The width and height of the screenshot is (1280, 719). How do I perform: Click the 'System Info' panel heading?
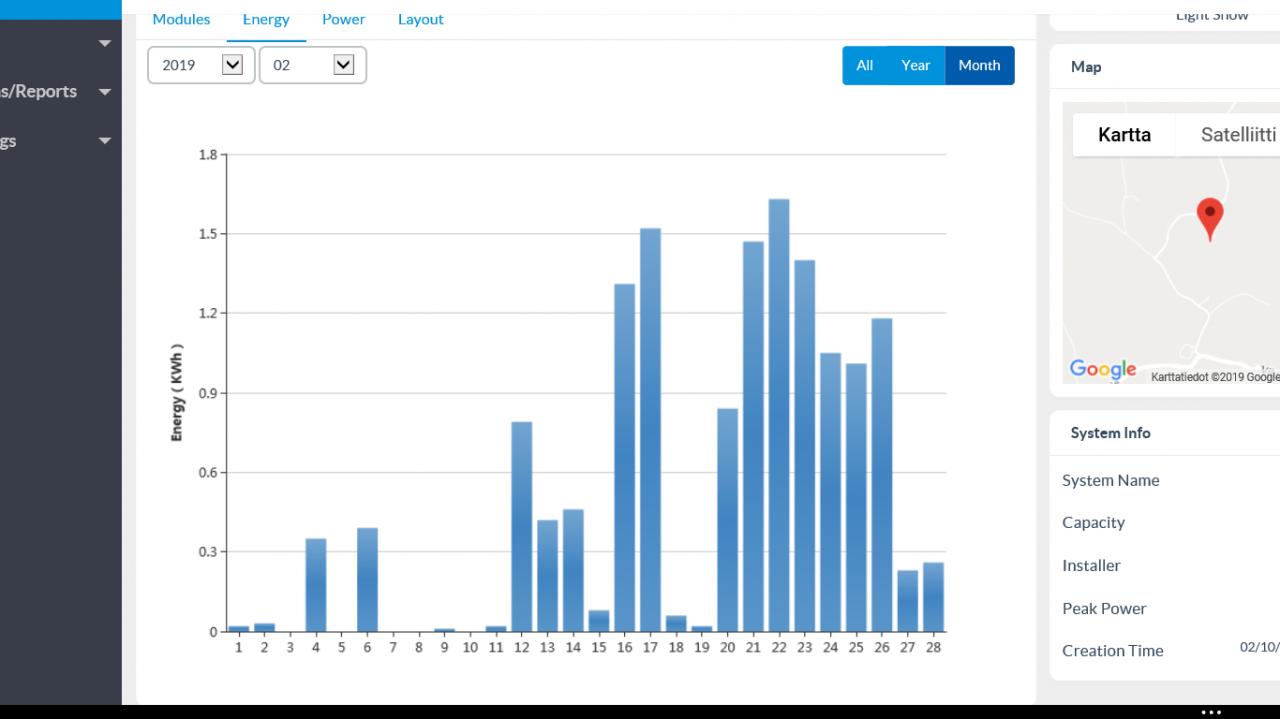coord(1110,433)
